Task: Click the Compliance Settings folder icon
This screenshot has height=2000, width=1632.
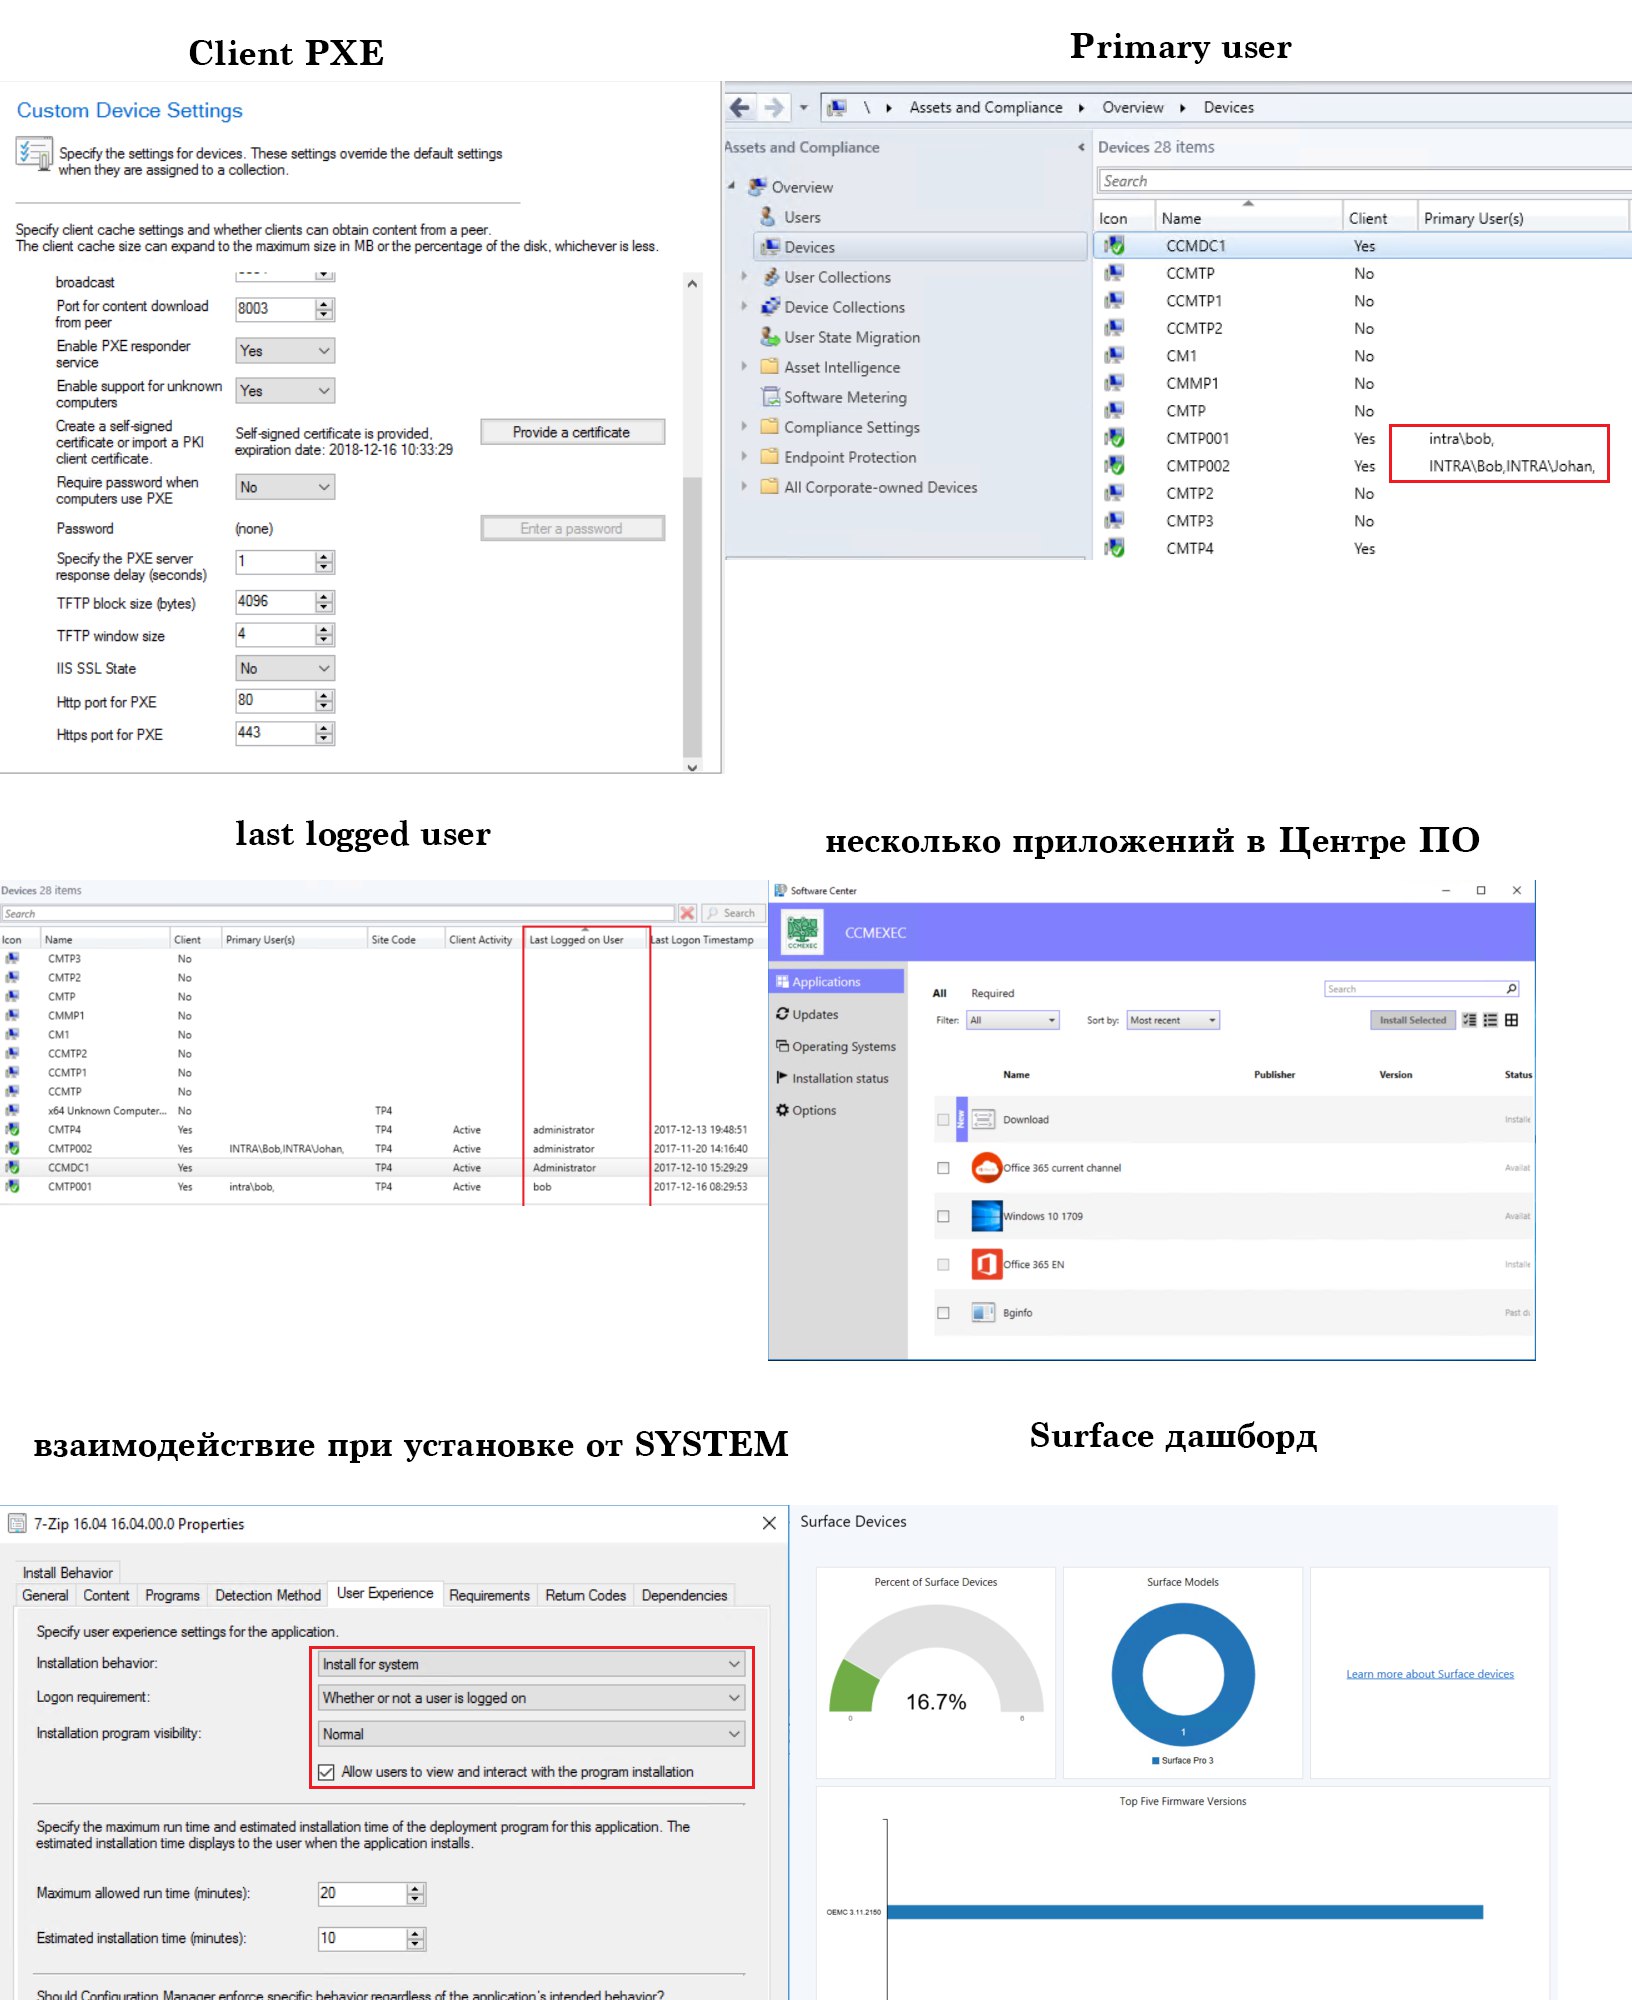Action: click(769, 427)
